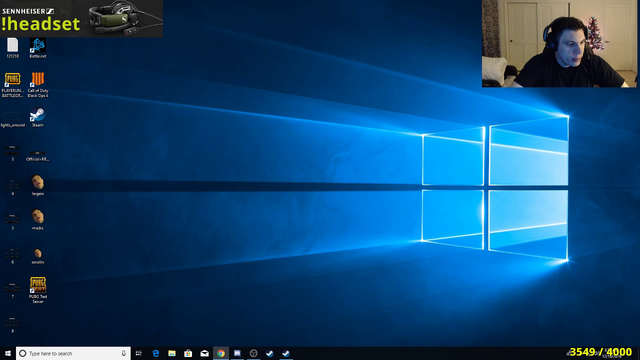Click the round OBS icon on the taskbar

pyautogui.click(x=253, y=353)
